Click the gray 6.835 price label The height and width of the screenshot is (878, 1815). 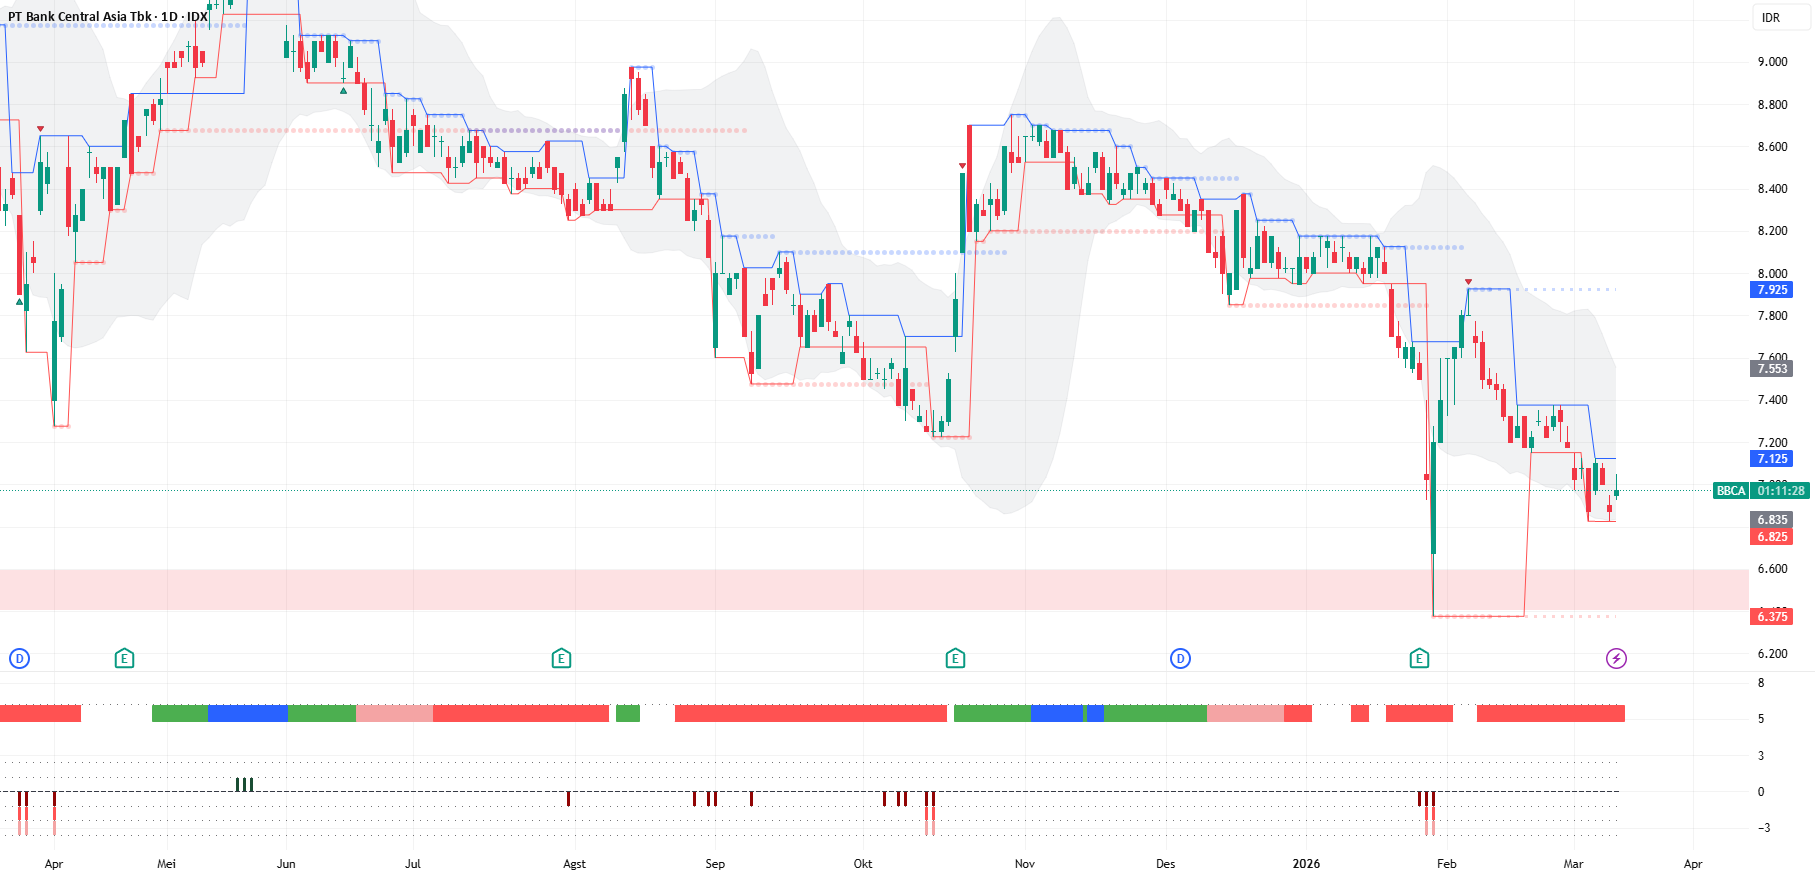tap(1772, 520)
